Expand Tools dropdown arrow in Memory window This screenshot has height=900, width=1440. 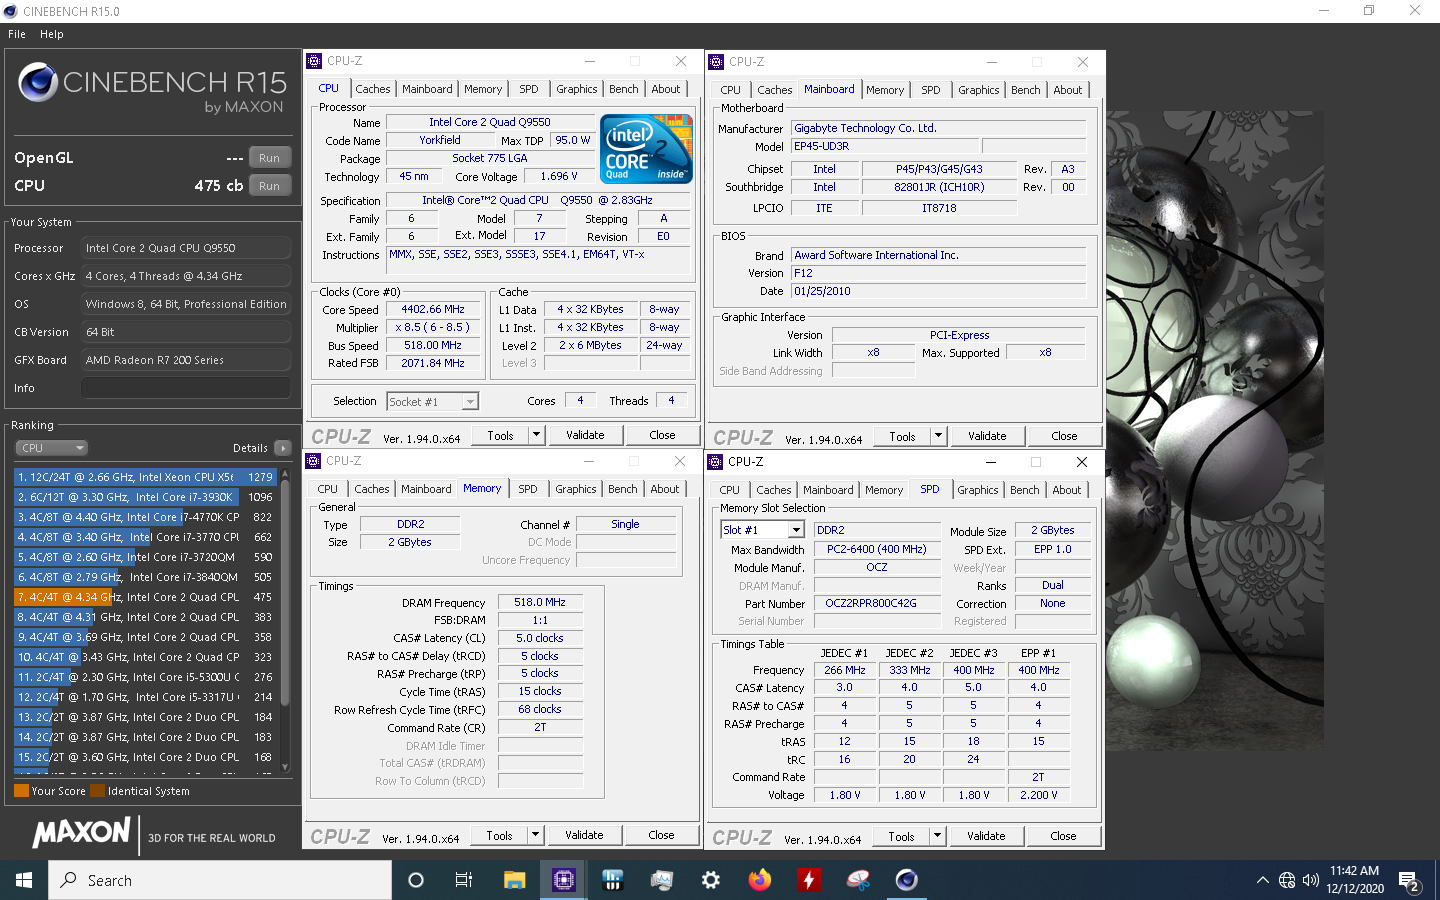pyautogui.click(x=536, y=835)
